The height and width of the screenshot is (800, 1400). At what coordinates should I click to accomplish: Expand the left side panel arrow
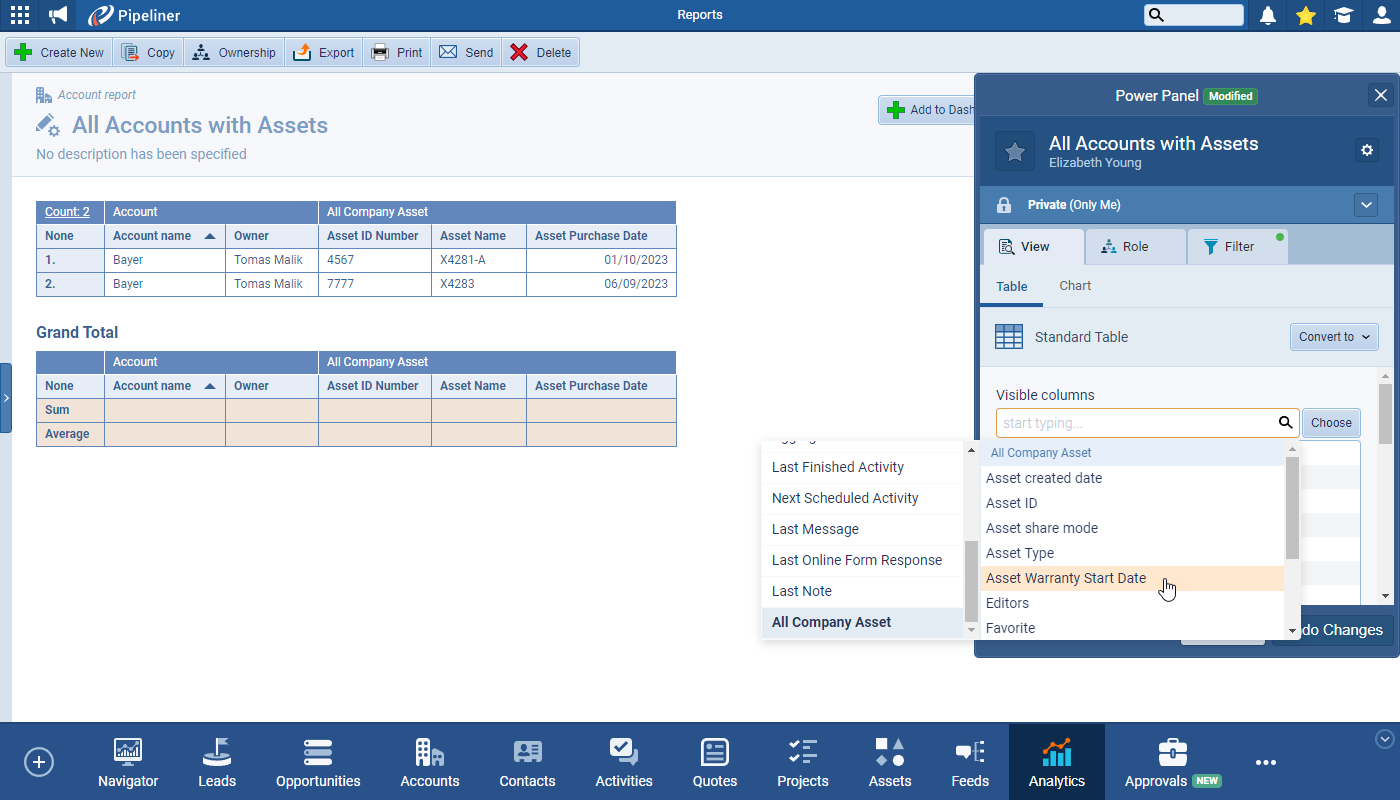click(6, 398)
